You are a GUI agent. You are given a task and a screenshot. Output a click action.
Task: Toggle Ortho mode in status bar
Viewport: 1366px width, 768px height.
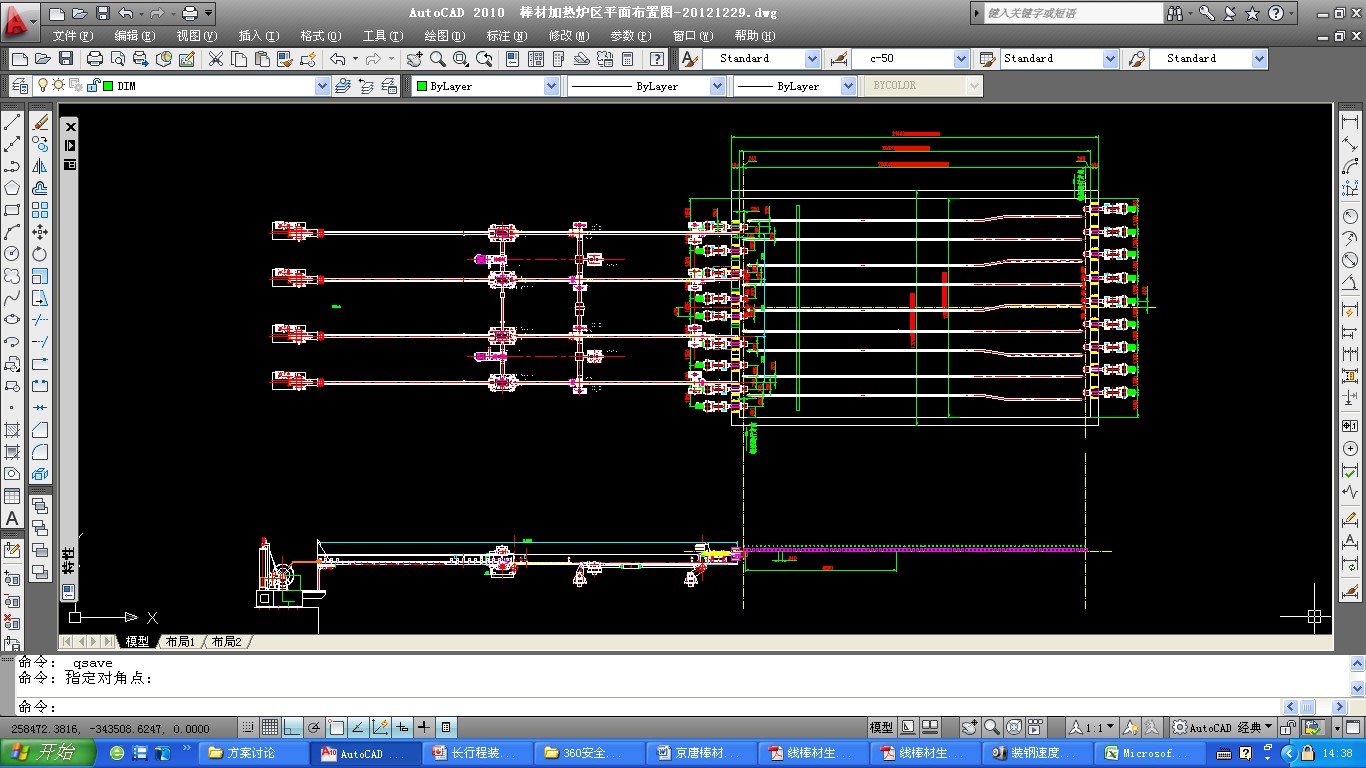point(292,727)
